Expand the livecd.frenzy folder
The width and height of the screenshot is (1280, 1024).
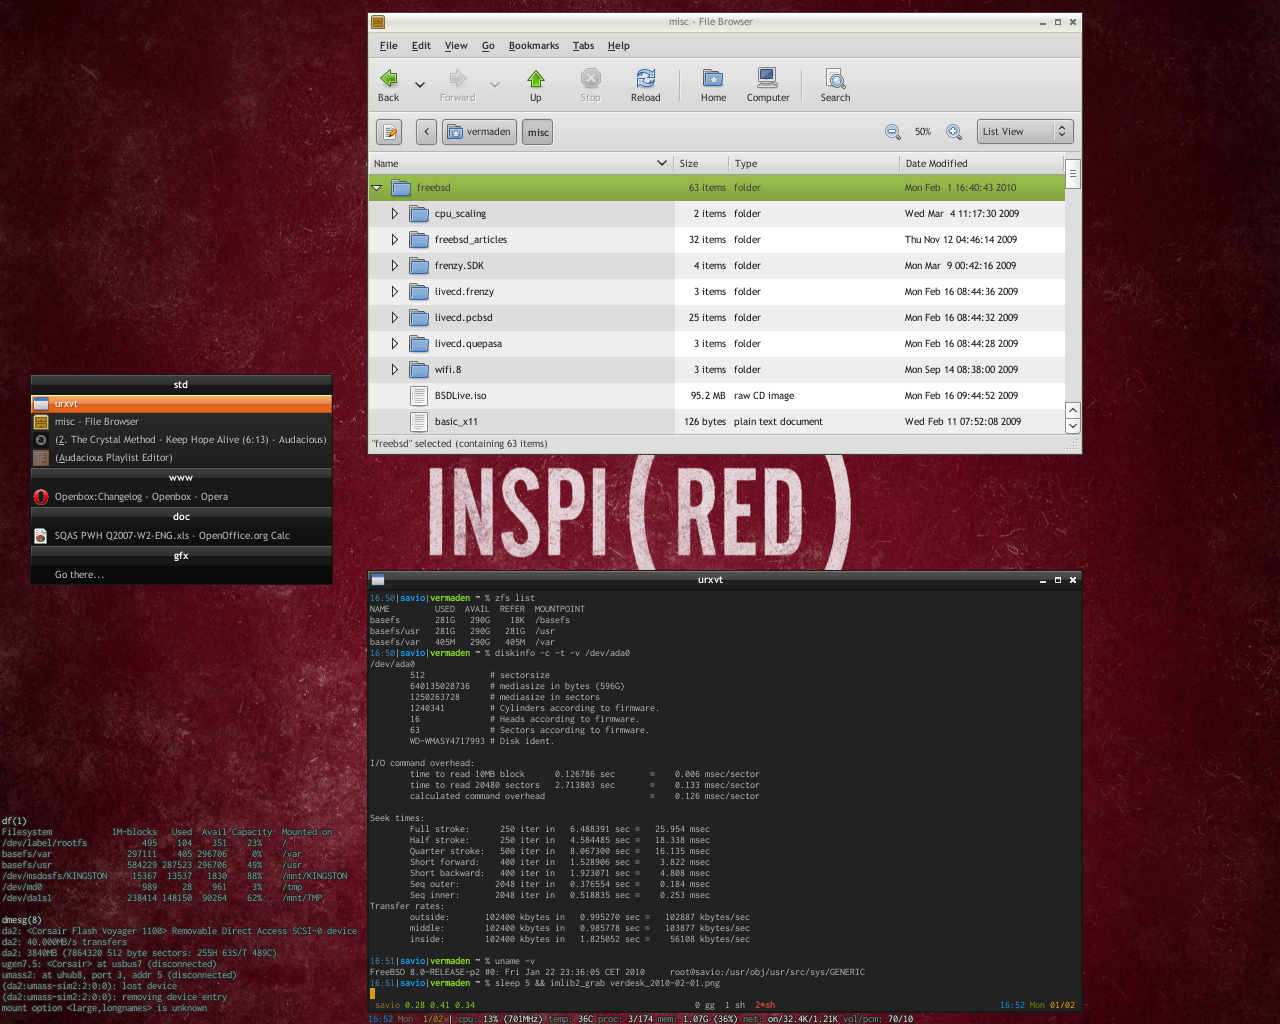395,292
